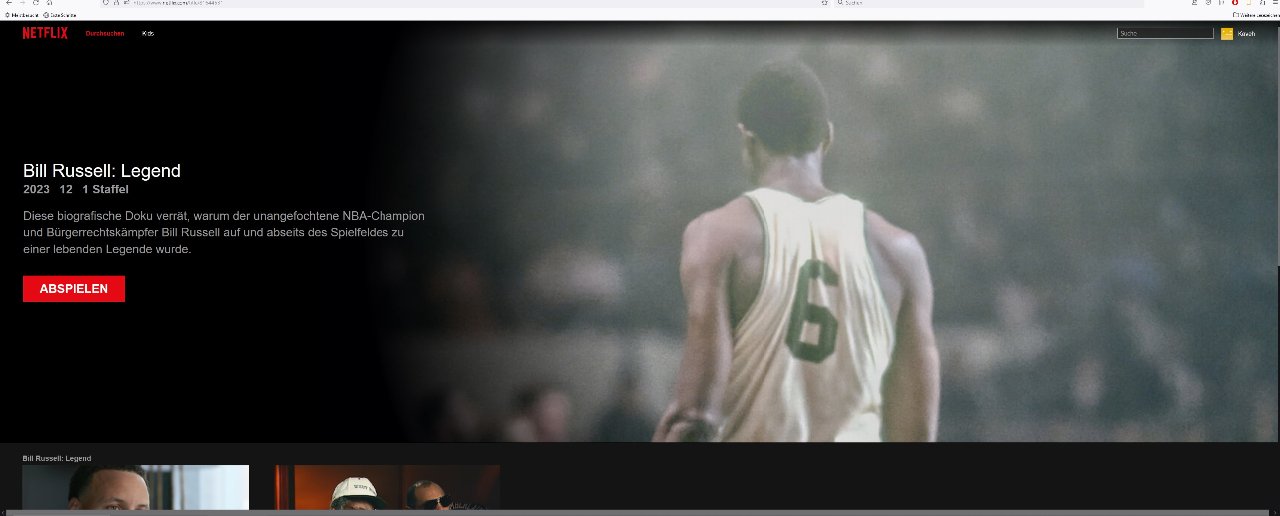Click the browser Suchen search box

tap(990, 3)
